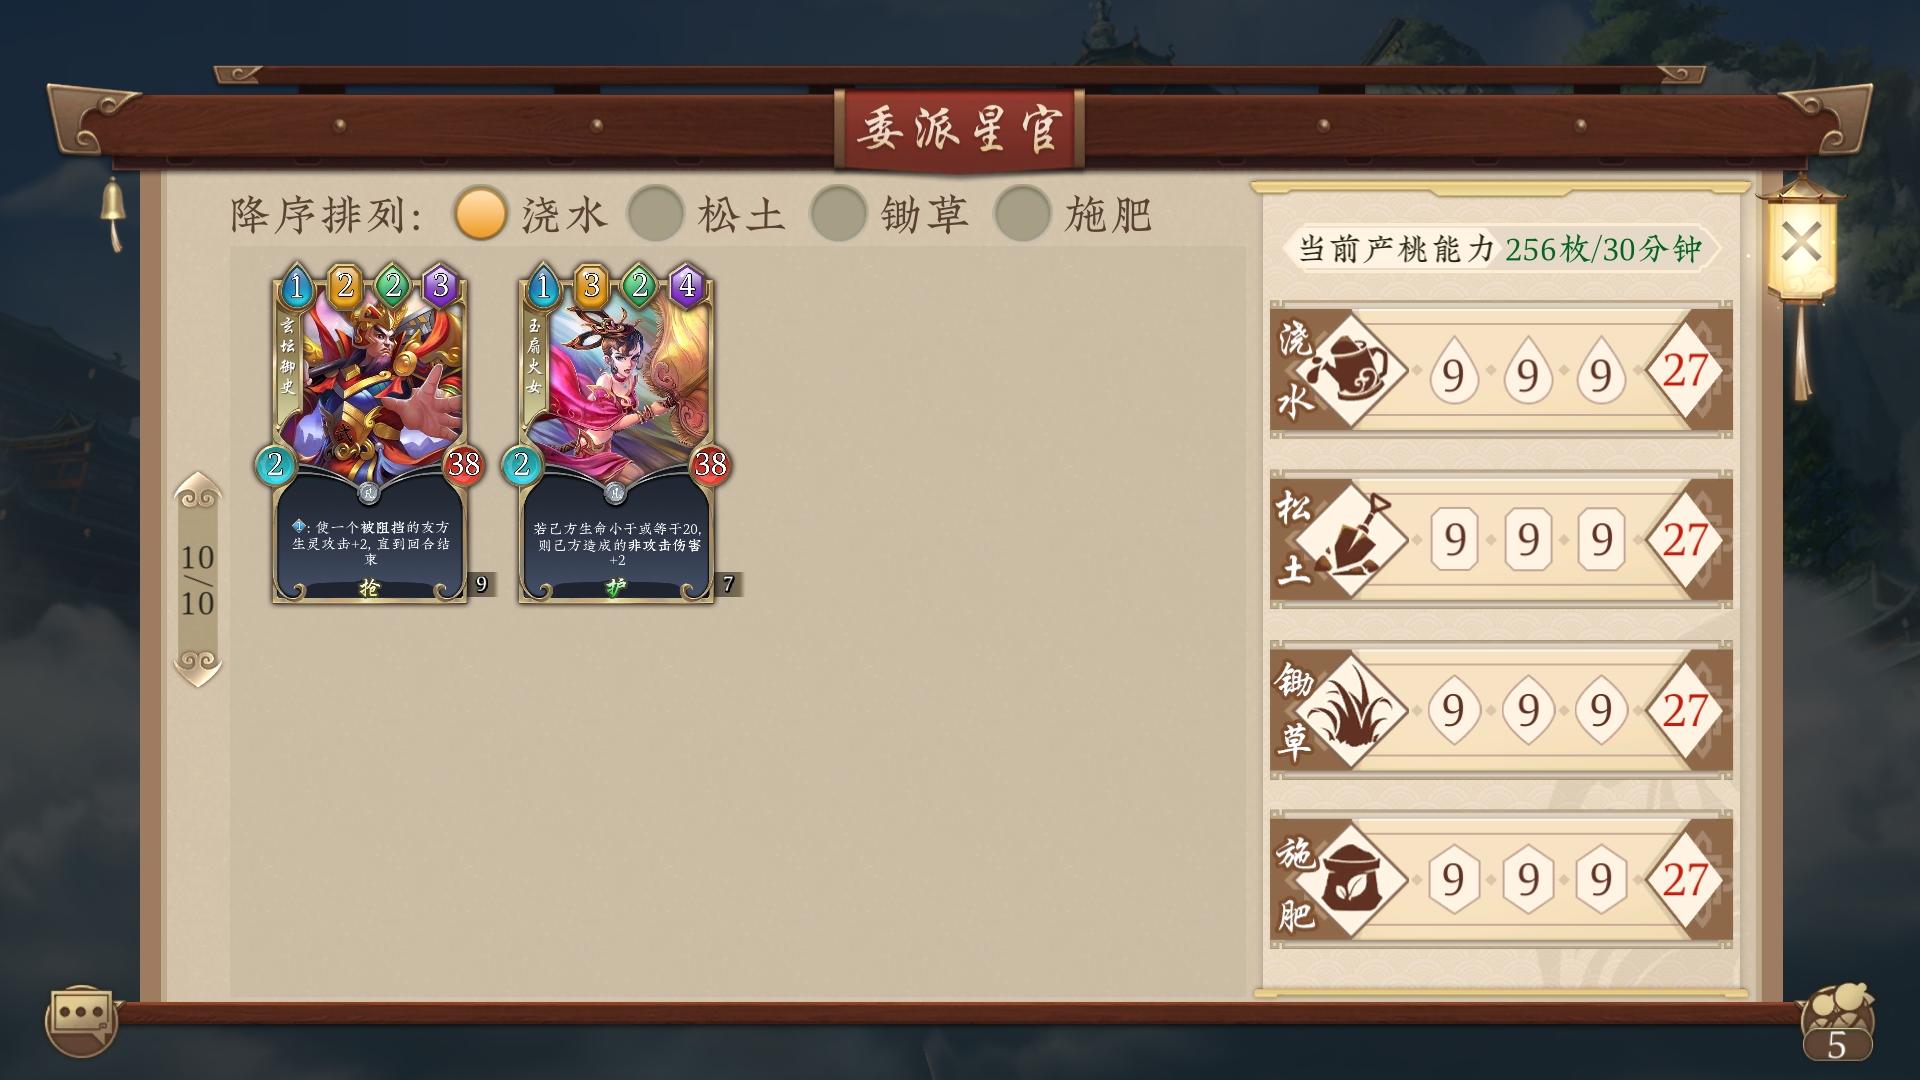1920x1080 pixels.
Task: Select the 浇水 sort radio button
Action: click(x=480, y=214)
